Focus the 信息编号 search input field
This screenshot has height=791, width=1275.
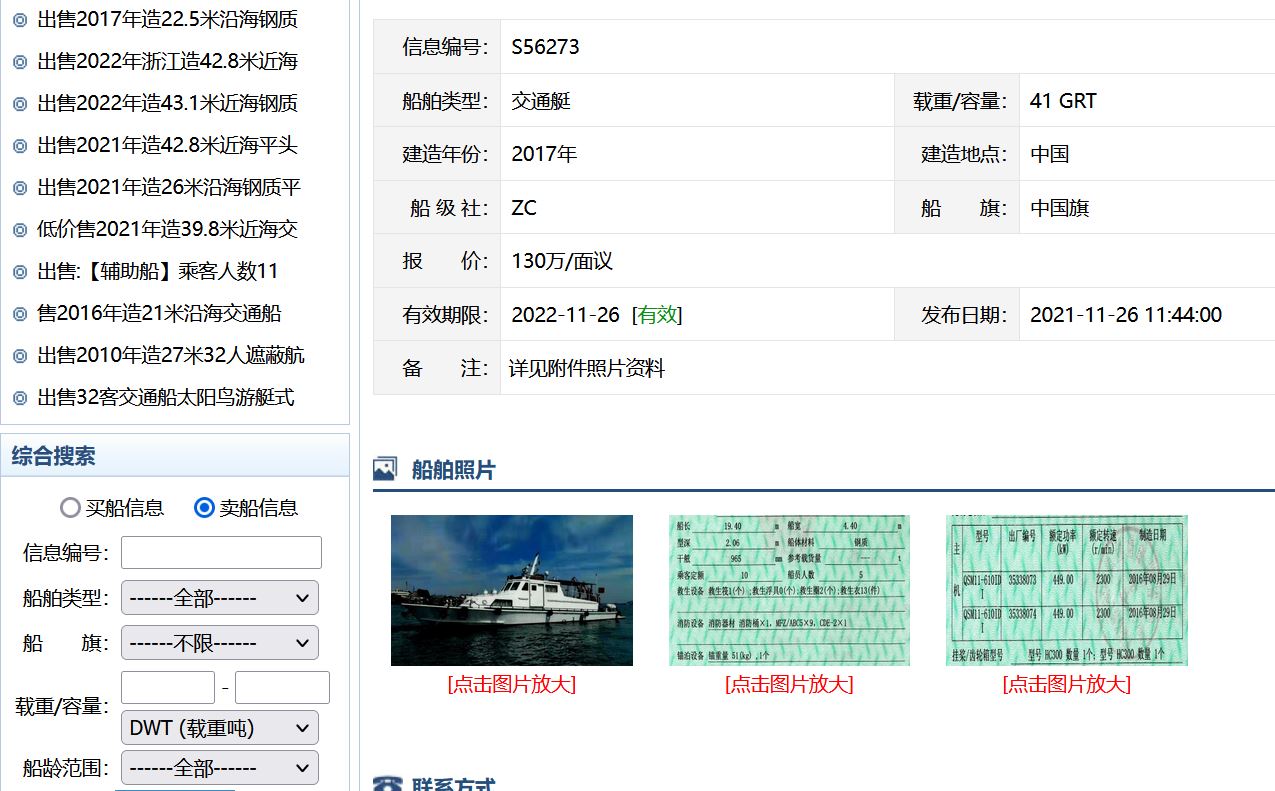pos(221,553)
